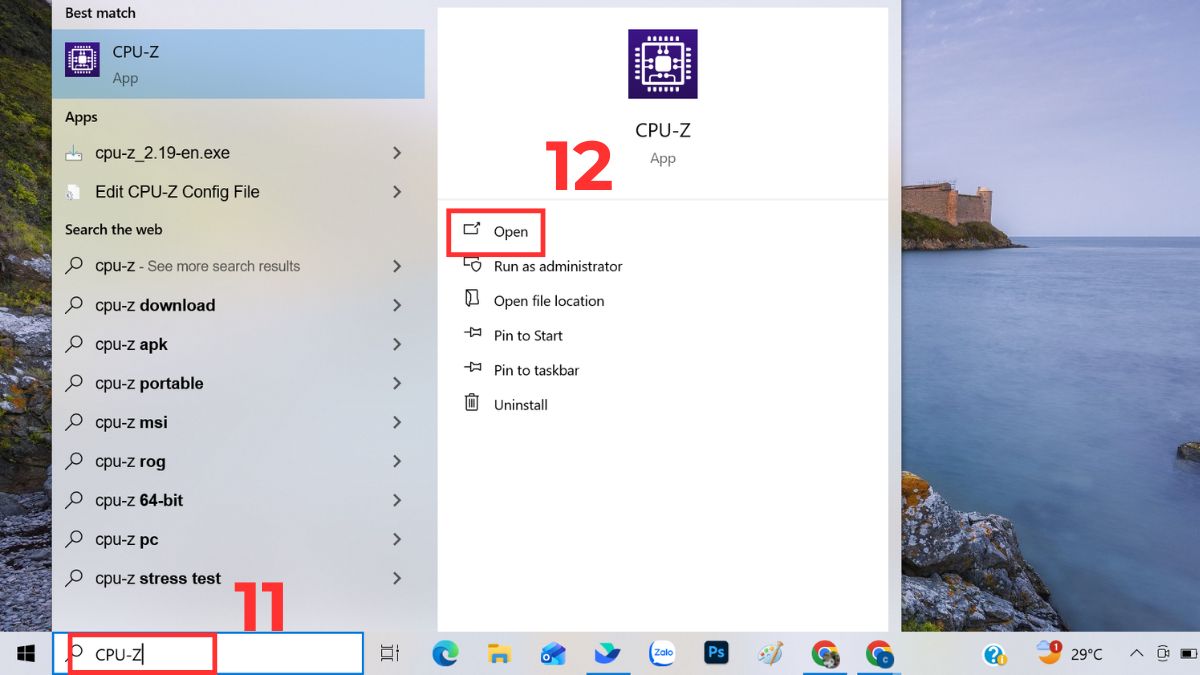The image size is (1200, 675).
Task: Select the 'cpu-z portable' web suggestion
Action: (149, 383)
